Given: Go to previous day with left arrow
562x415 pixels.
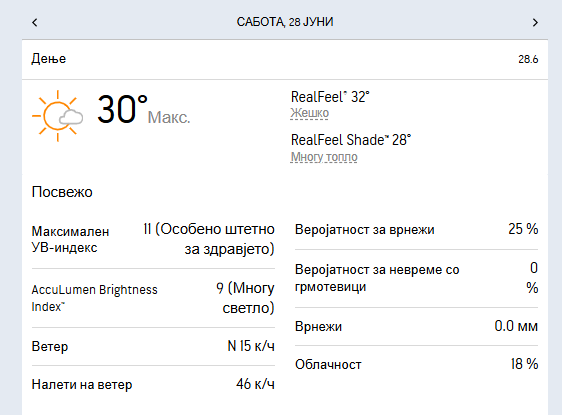Looking at the screenshot, I should pyautogui.click(x=35, y=23).
